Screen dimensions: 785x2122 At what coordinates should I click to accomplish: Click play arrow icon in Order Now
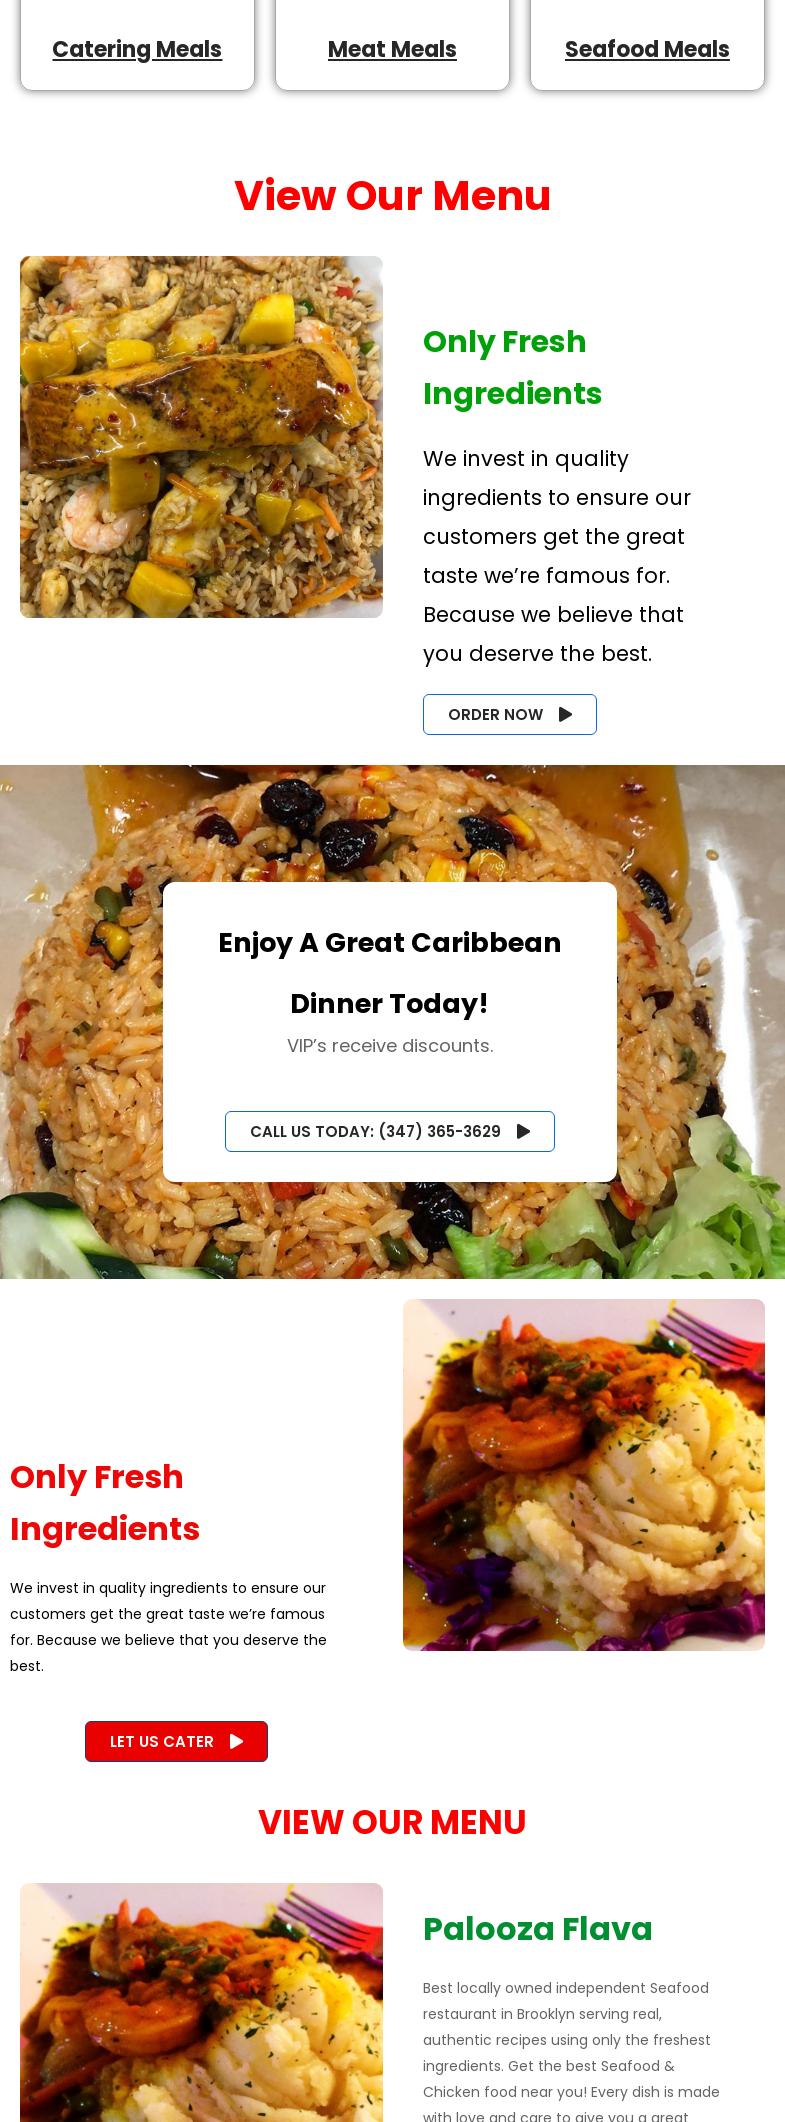pyautogui.click(x=566, y=714)
